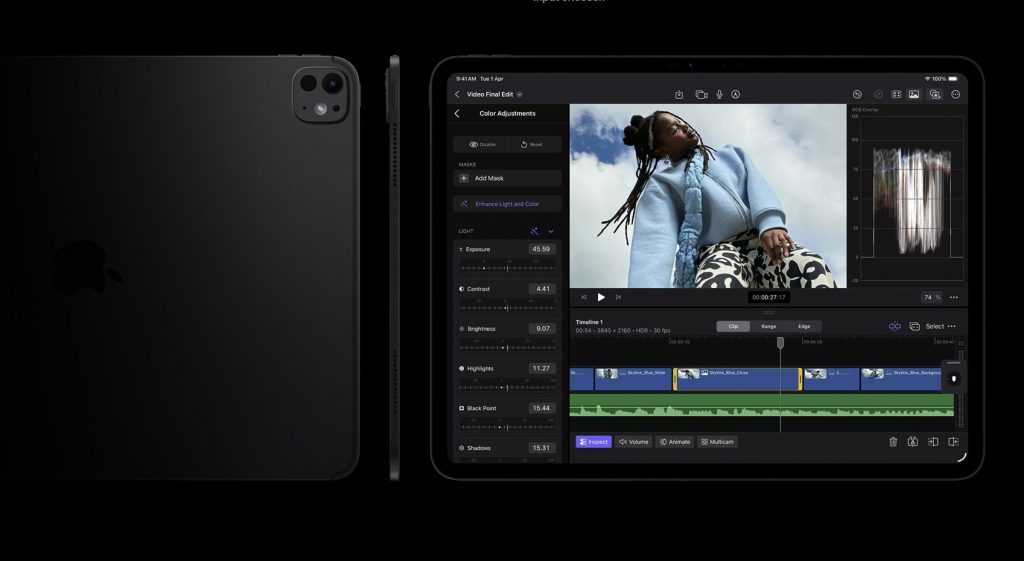Select the Skyline_Blue_Wide clip in timeline
The width and height of the screenshot is (1024, 561).
(633, 378)
